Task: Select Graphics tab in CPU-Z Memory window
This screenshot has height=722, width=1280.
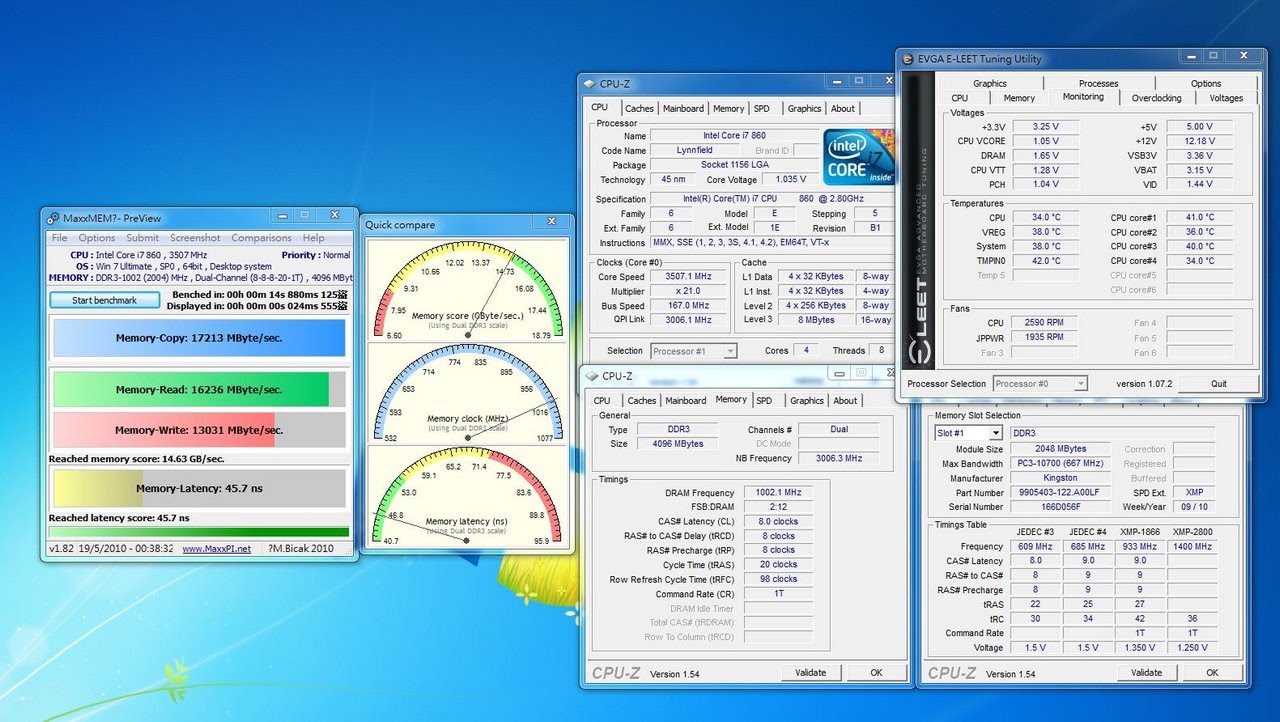Action: coord(806,401)
